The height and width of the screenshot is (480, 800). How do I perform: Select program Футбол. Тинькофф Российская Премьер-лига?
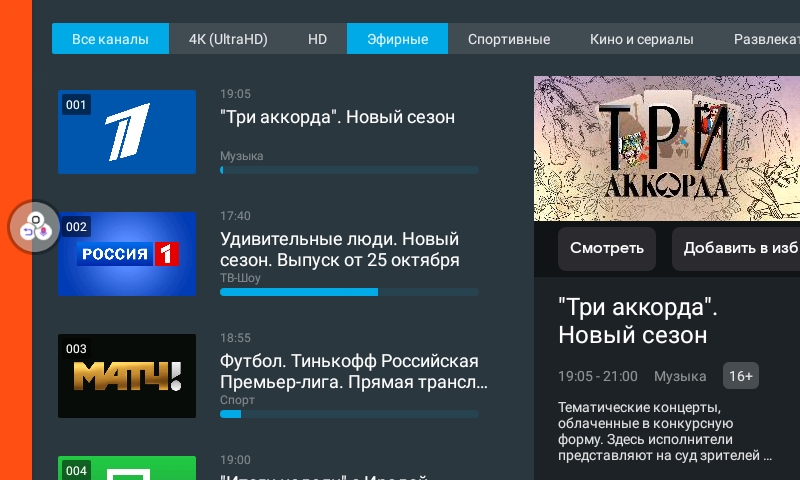click(x=354, y=371)
